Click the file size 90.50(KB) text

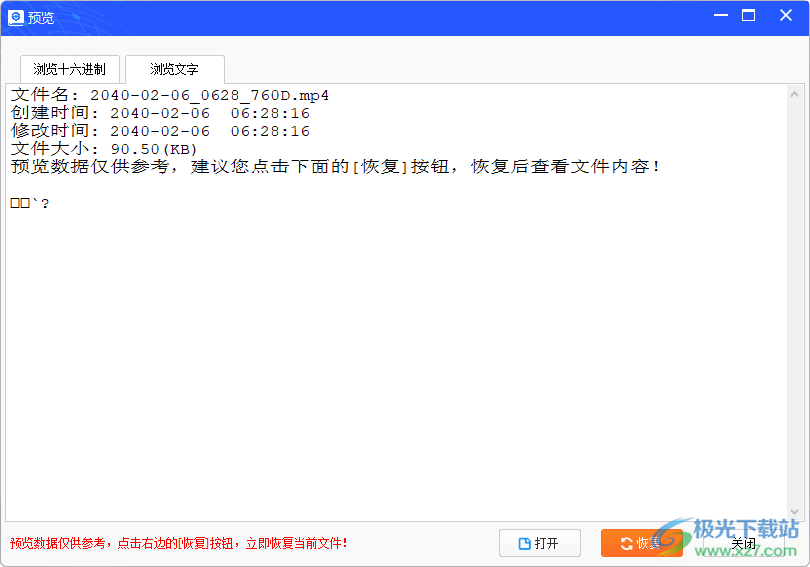click(154, 149)
